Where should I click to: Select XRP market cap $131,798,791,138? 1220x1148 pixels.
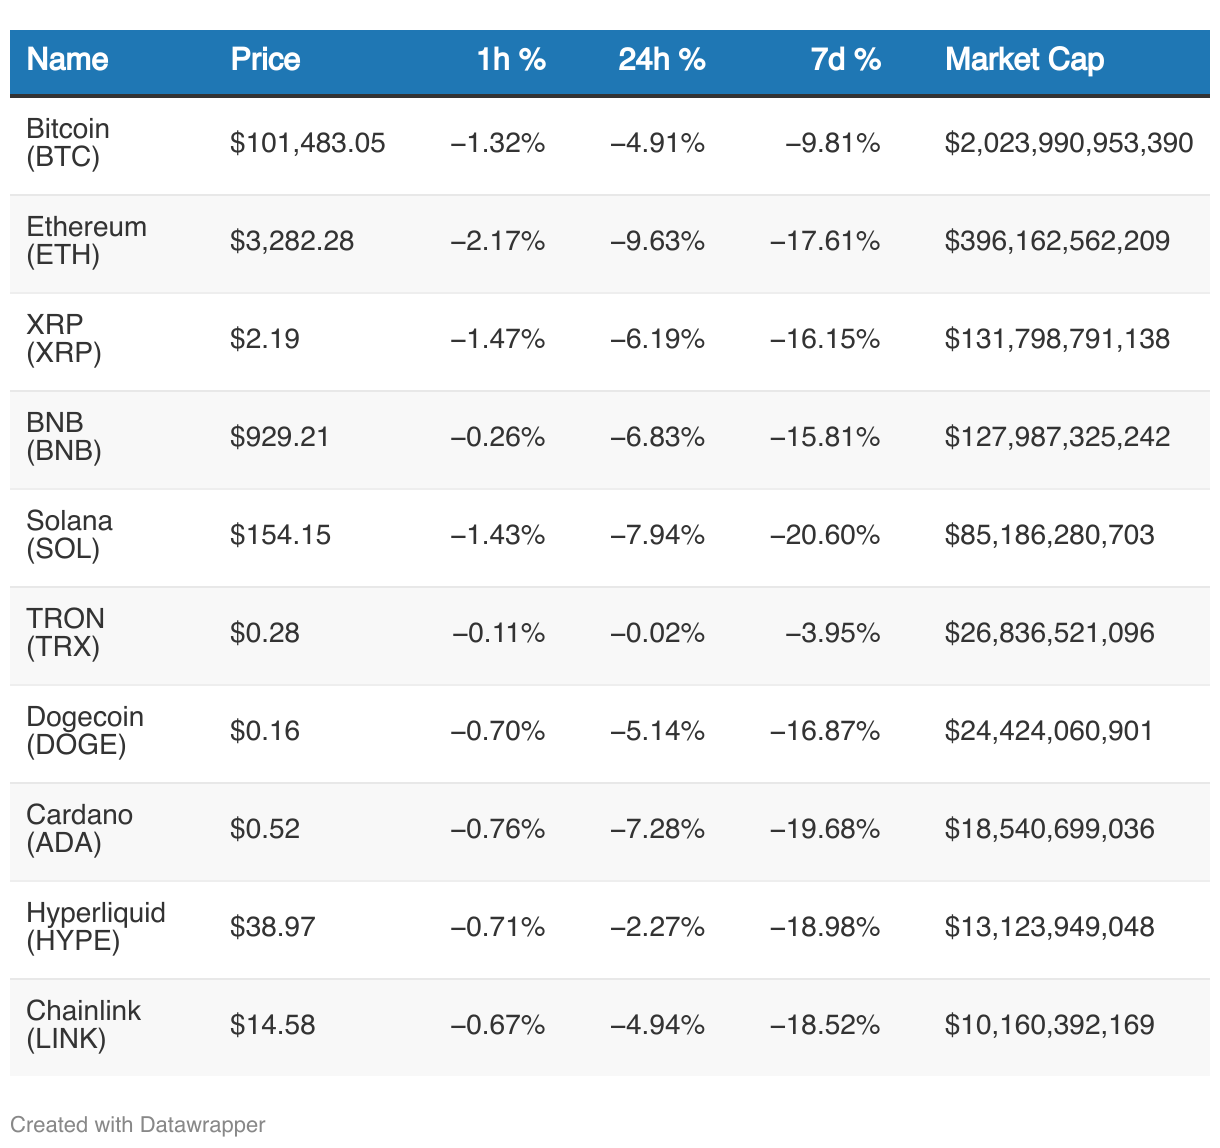tap(1057, 339)
